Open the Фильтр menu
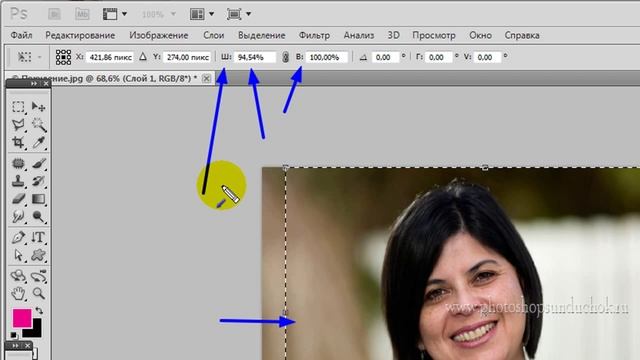 tap(314, 36)
